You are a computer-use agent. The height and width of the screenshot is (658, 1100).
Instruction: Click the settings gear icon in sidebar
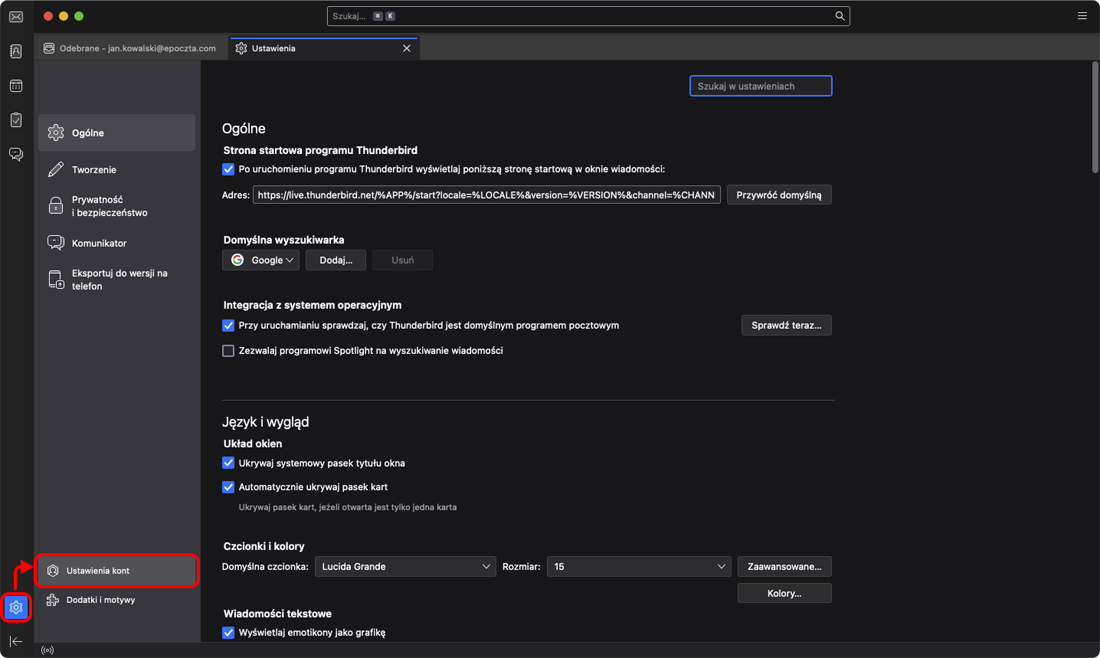coord(16,607)
